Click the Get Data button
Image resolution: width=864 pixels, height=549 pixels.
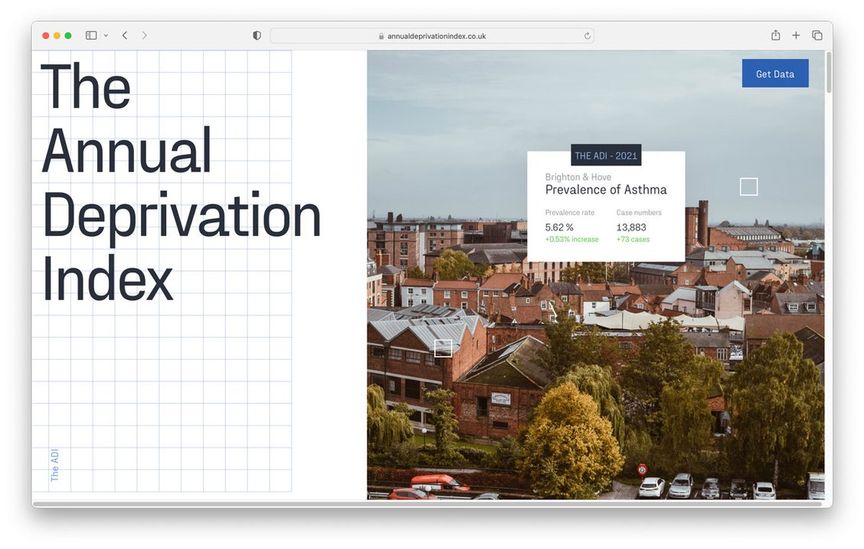point(775,73)
